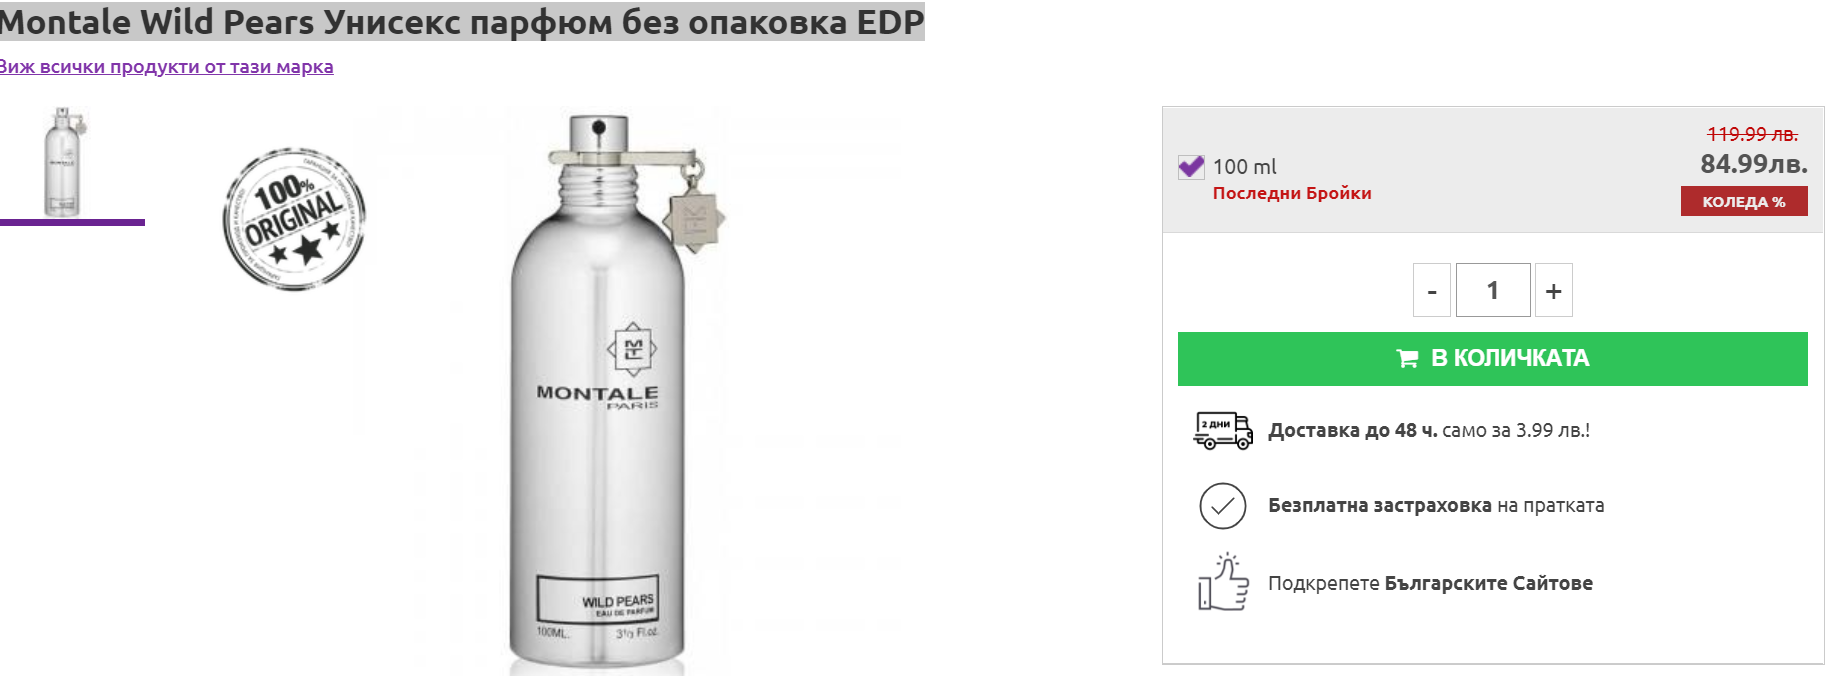Viewport: 1834px width, 676px height.
Task: Click the 100% Original stamp badge
Action: 294,219
